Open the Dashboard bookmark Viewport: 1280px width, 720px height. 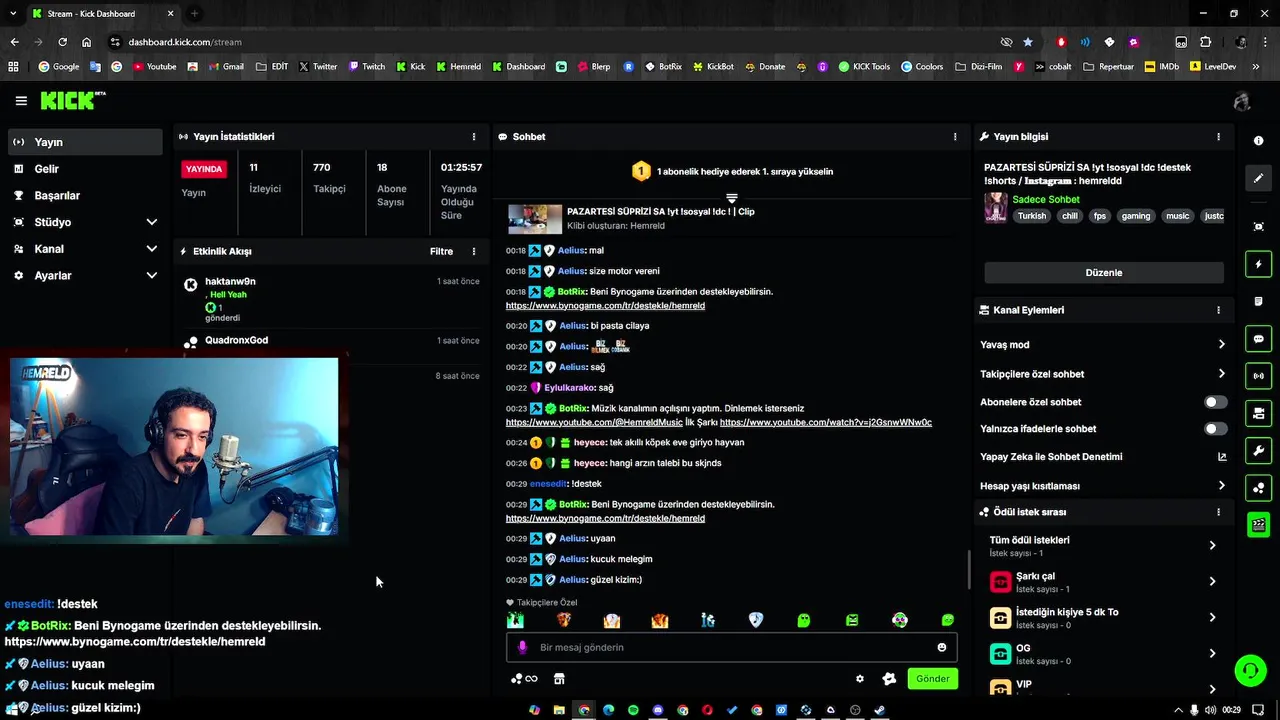[x=517, y=67]
